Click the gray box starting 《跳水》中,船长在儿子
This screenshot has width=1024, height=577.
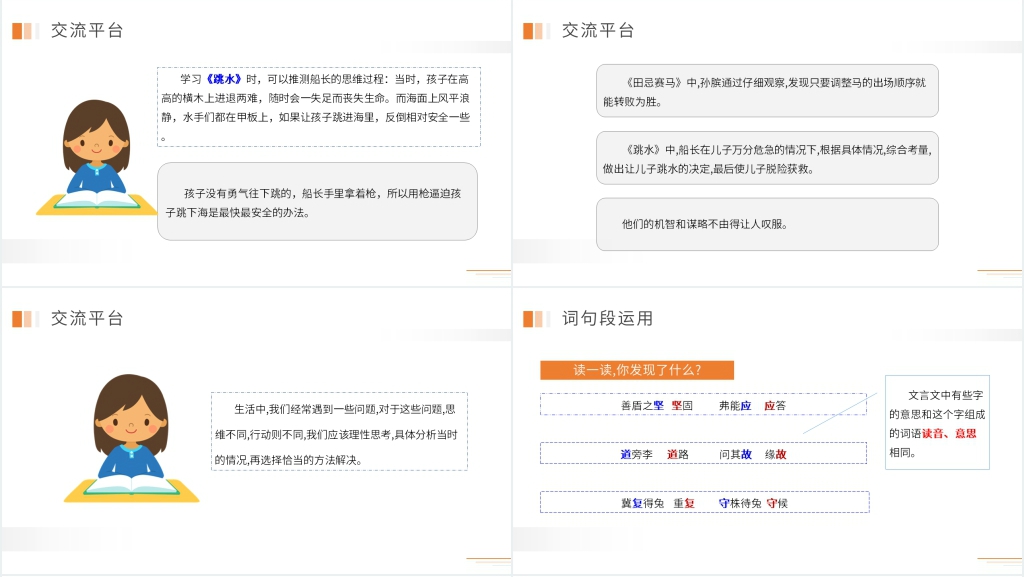coord(767,158)
